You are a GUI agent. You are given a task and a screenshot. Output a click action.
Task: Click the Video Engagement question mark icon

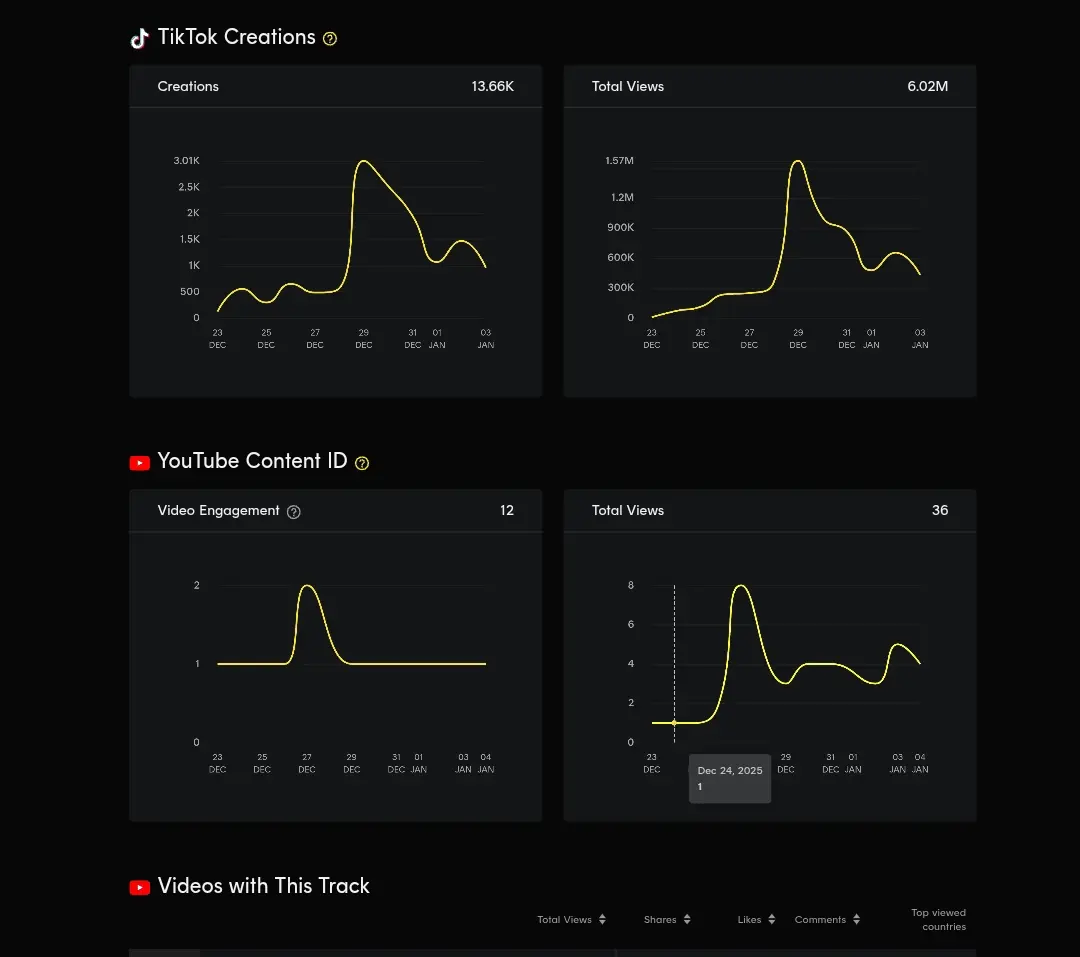(293, 512)
